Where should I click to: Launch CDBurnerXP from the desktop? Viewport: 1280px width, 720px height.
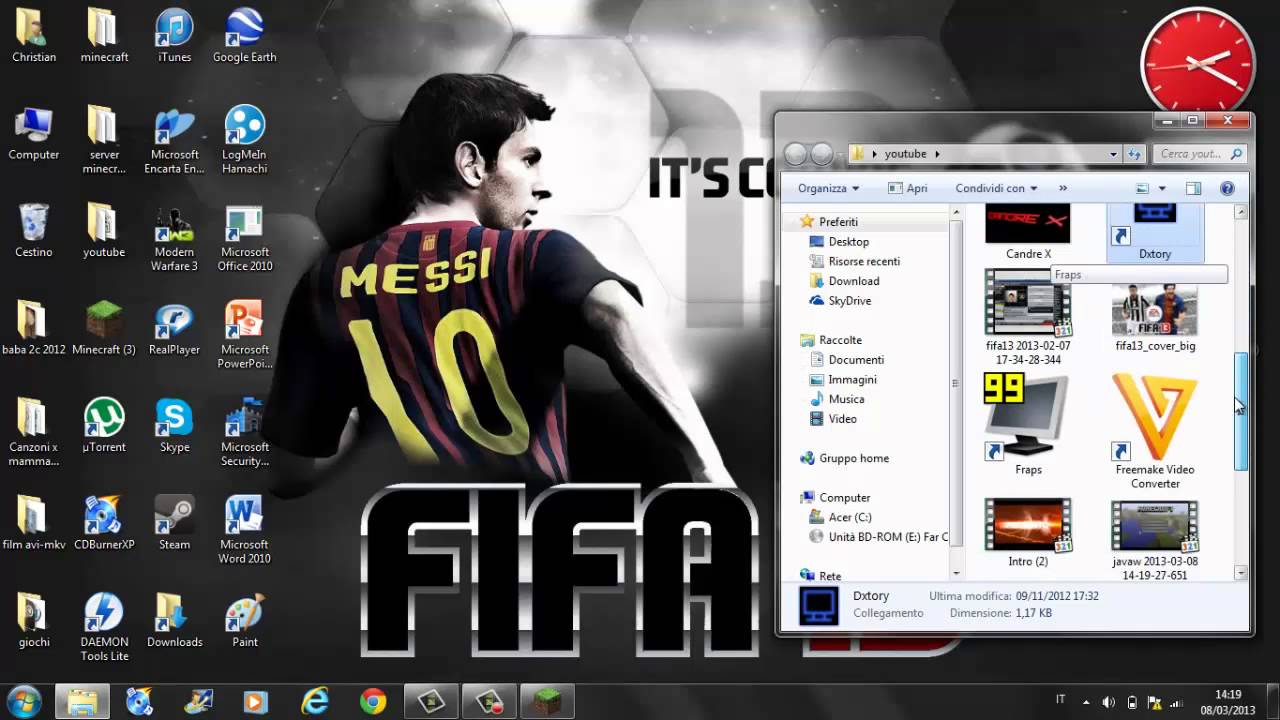pyautogui.click(x=104, y=523)
